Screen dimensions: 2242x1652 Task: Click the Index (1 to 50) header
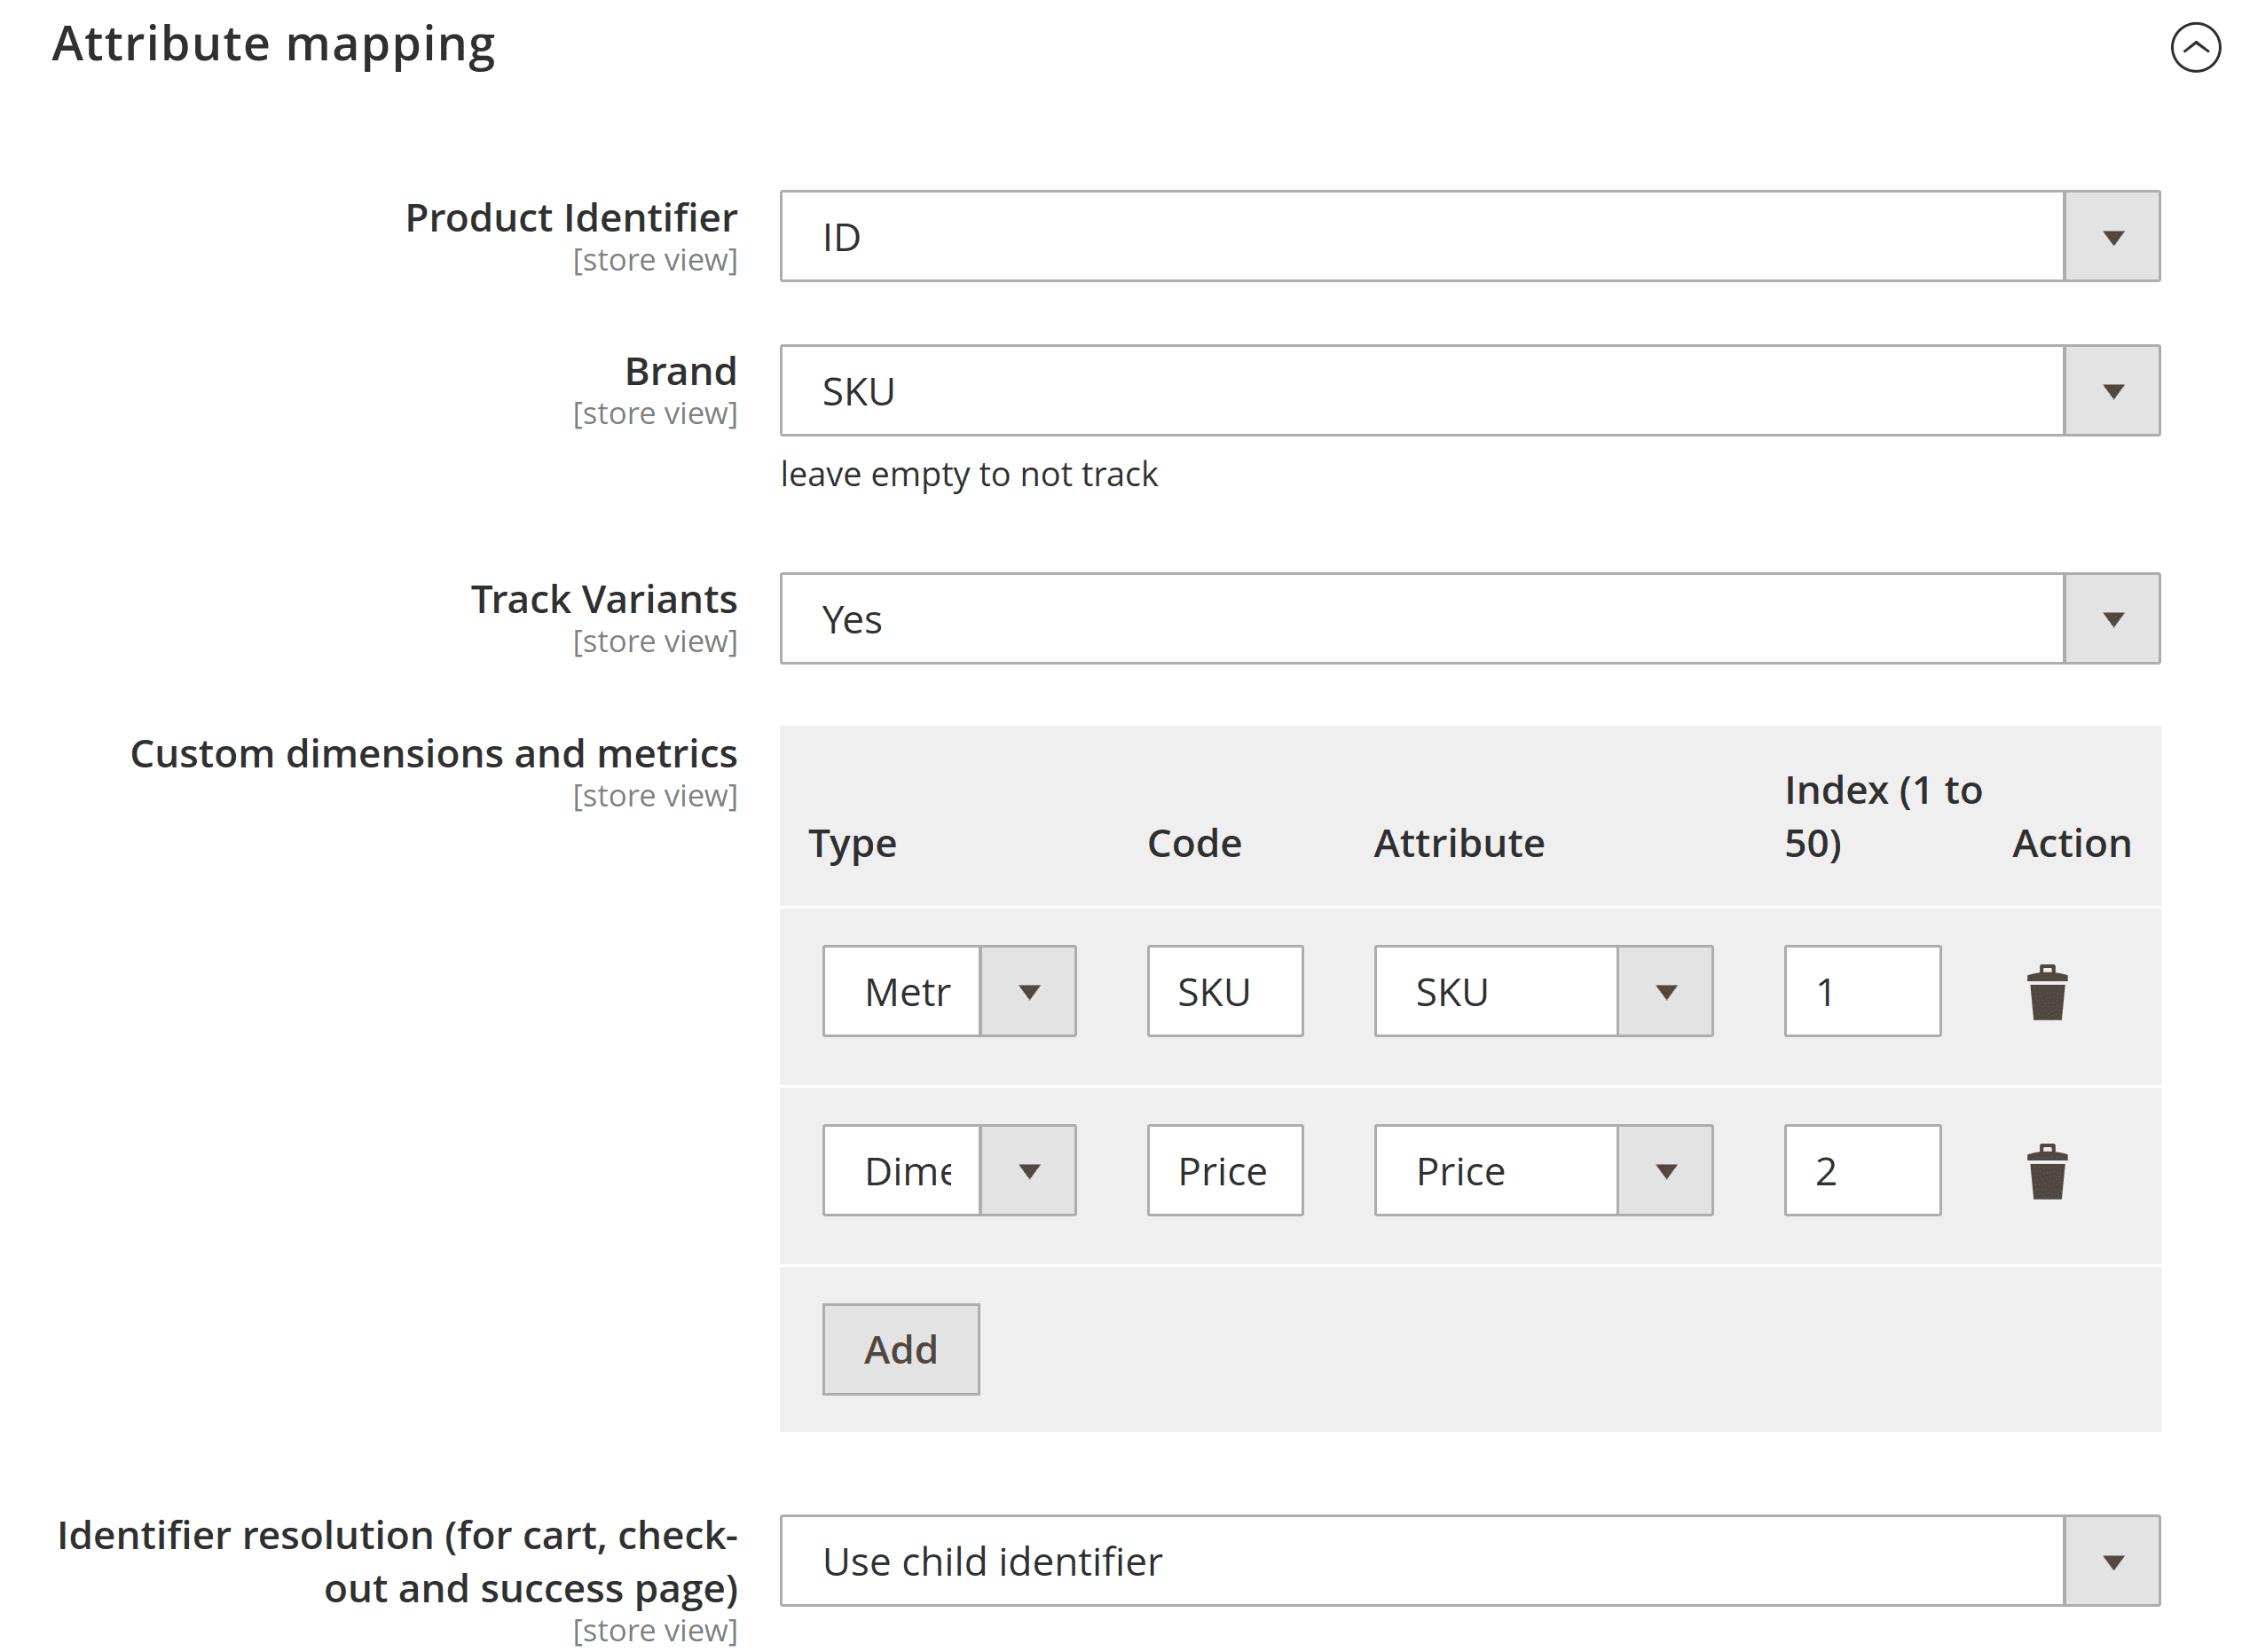[1882, 816]
